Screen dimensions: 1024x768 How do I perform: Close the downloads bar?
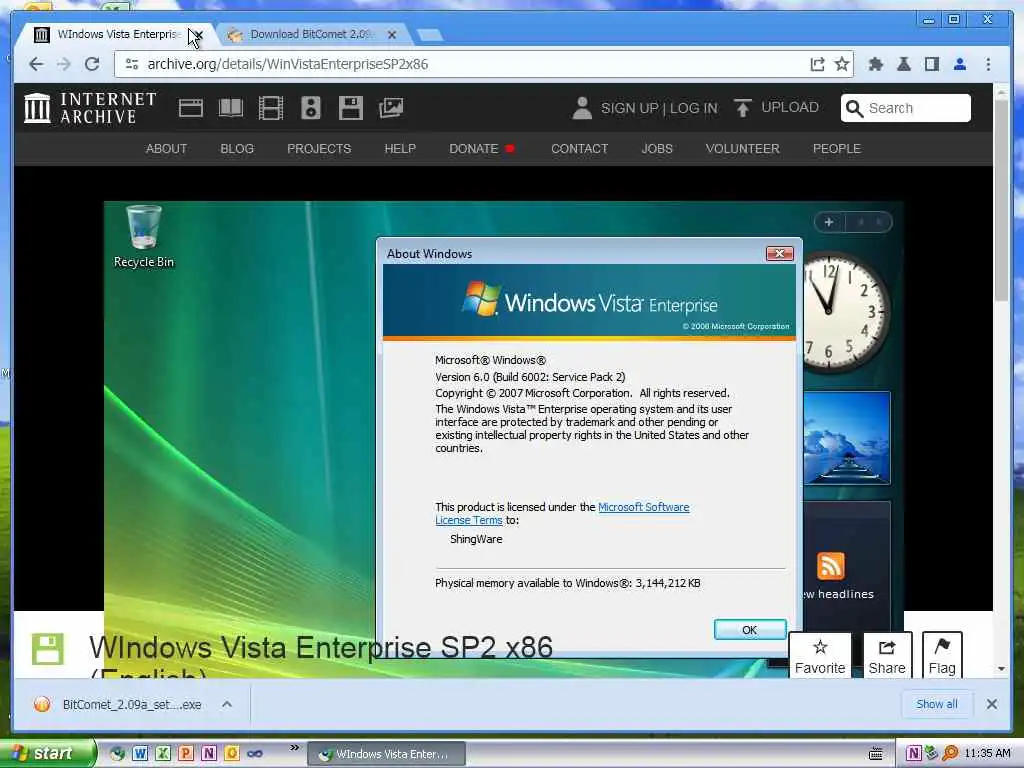(992, 704)
